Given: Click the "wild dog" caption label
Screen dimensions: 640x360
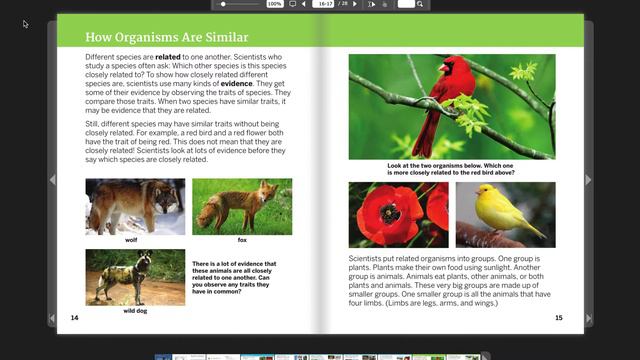Looking at the screenshot, I should pos(135,311).
